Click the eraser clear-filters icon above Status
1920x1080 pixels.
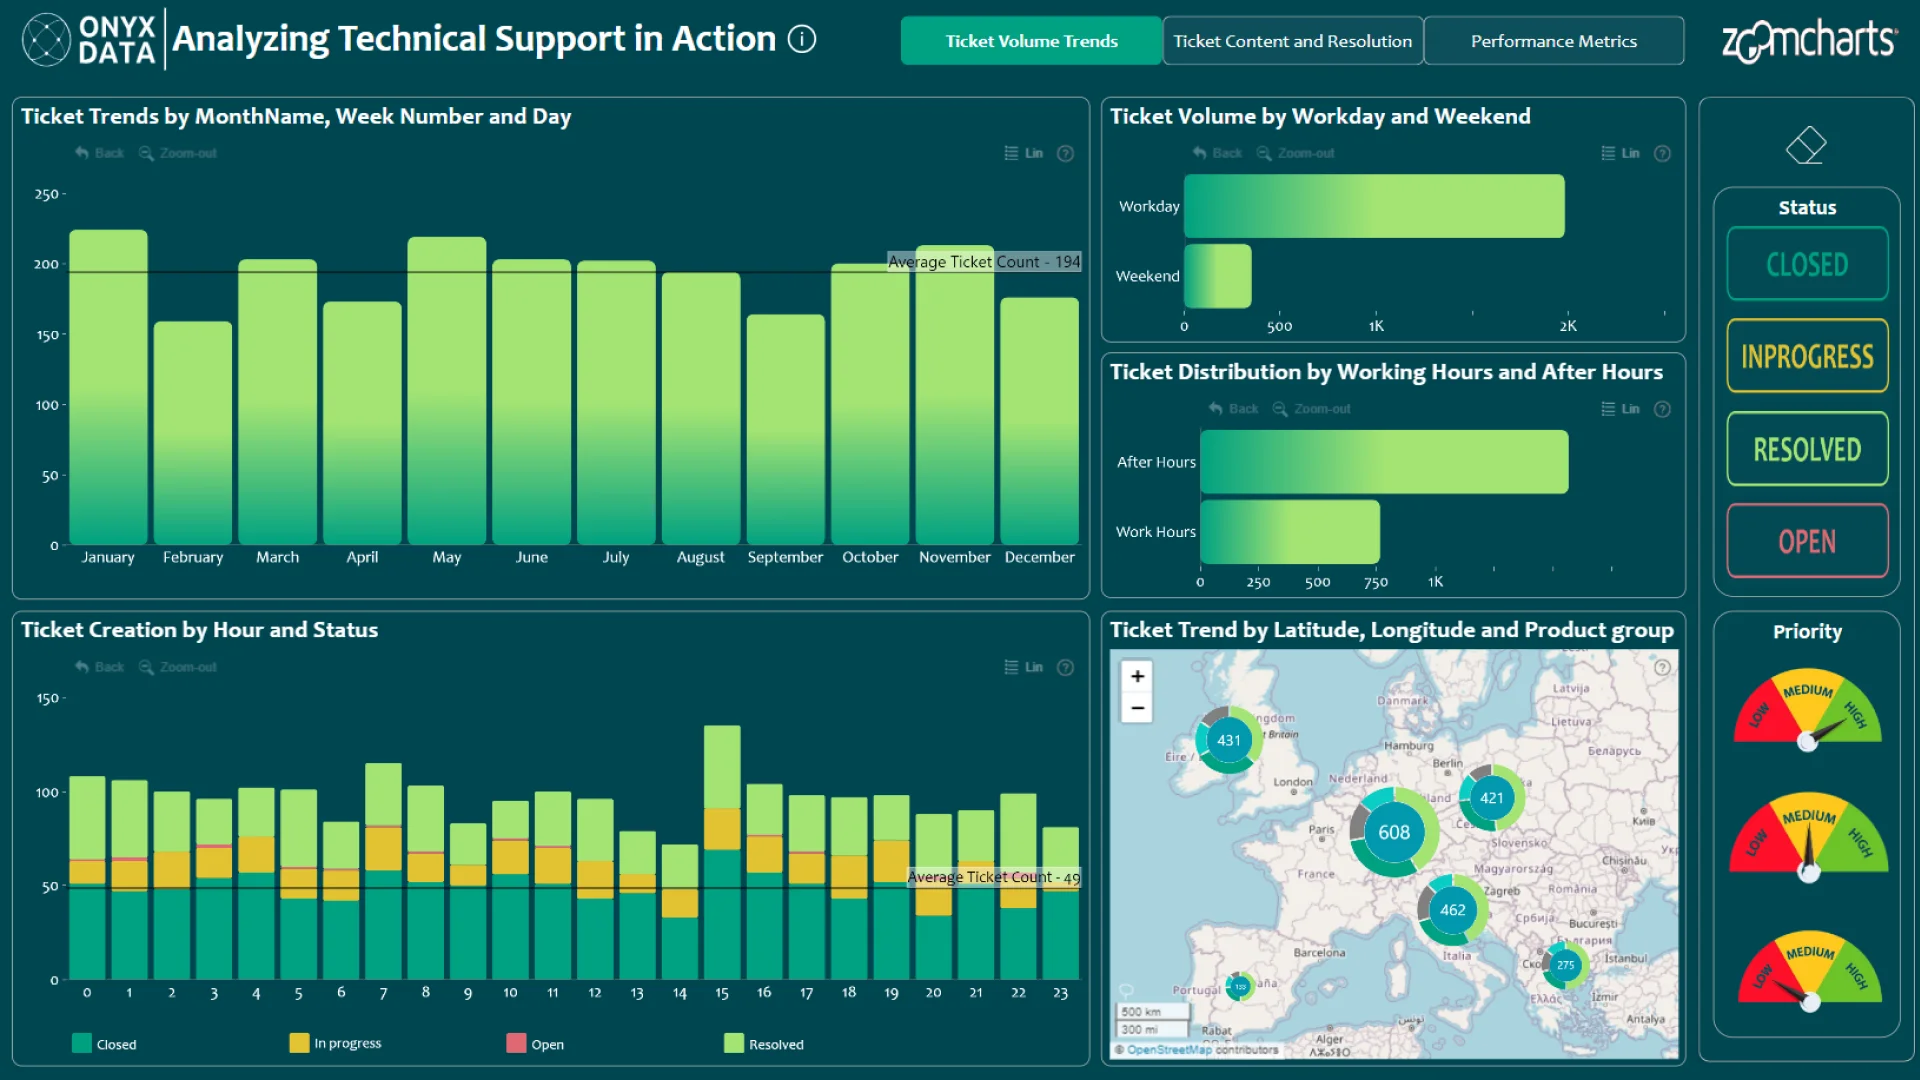coord(1806,145)
